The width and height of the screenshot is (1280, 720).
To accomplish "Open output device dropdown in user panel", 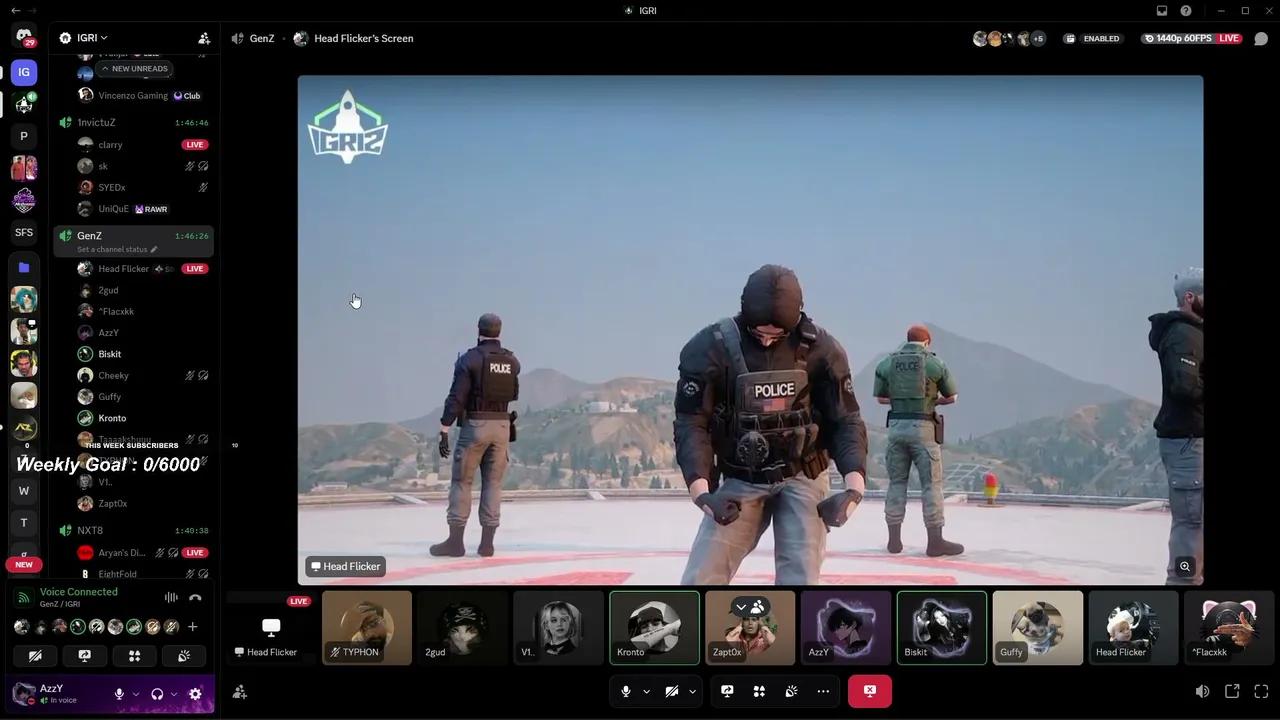I will tap(174, 694).
